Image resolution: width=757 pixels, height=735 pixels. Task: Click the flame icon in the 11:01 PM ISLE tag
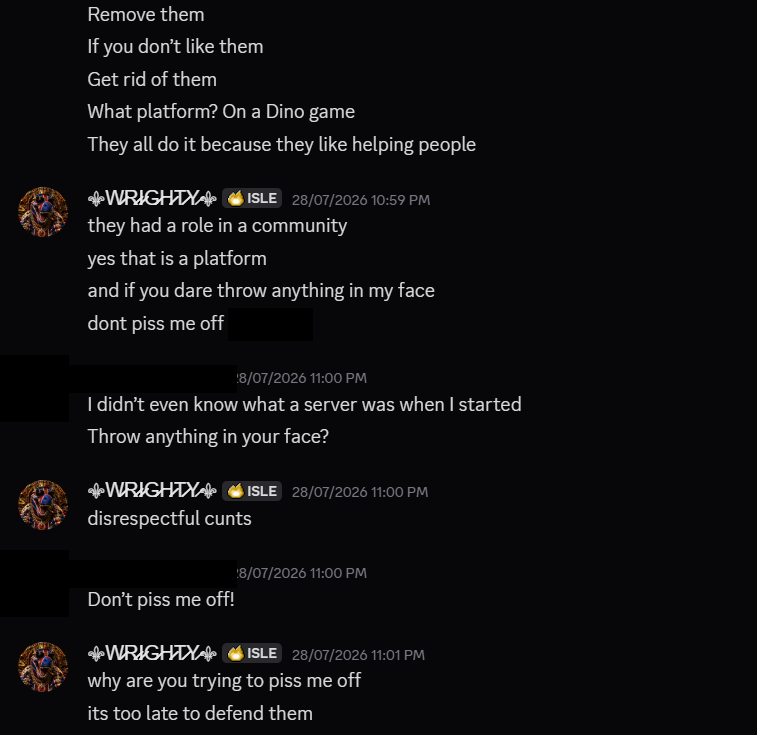coord(236,653)
